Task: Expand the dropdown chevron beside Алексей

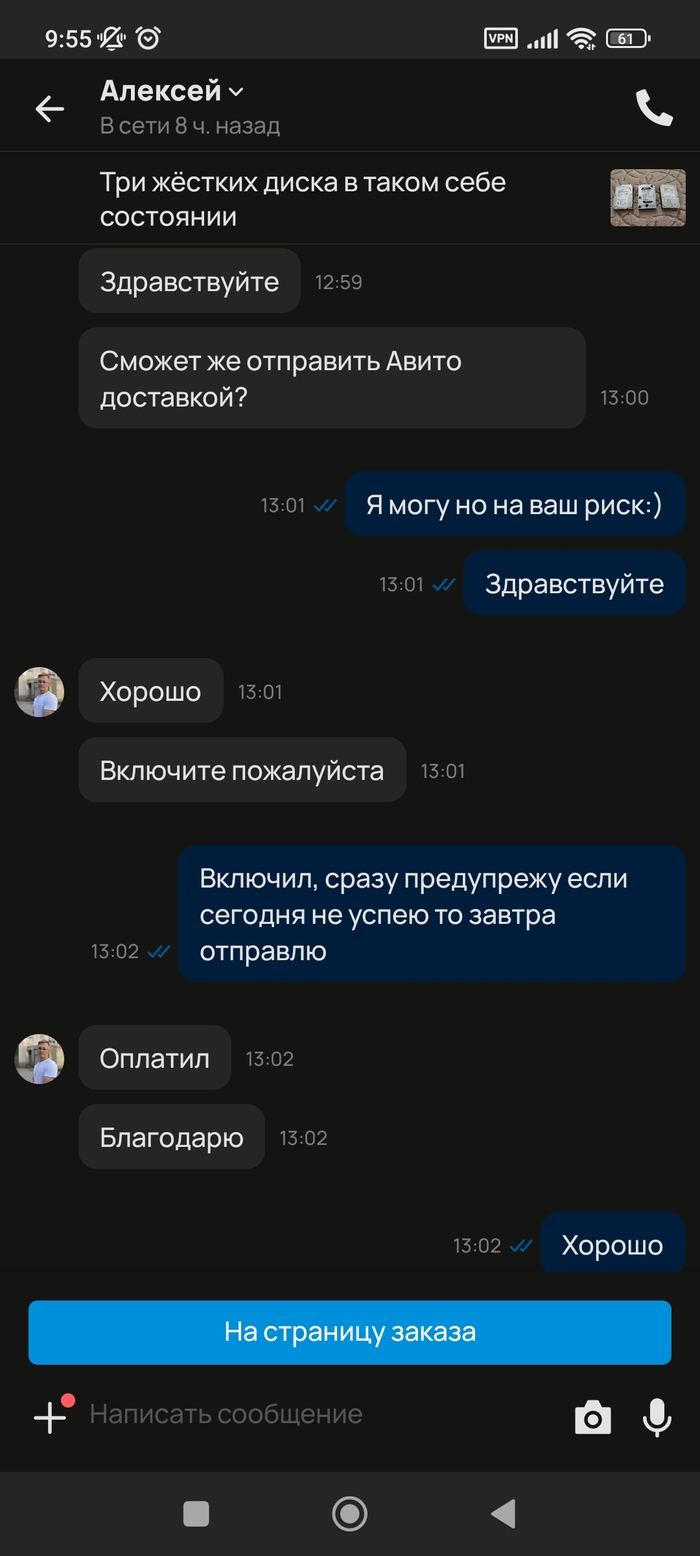Action: tap(236, 92)
